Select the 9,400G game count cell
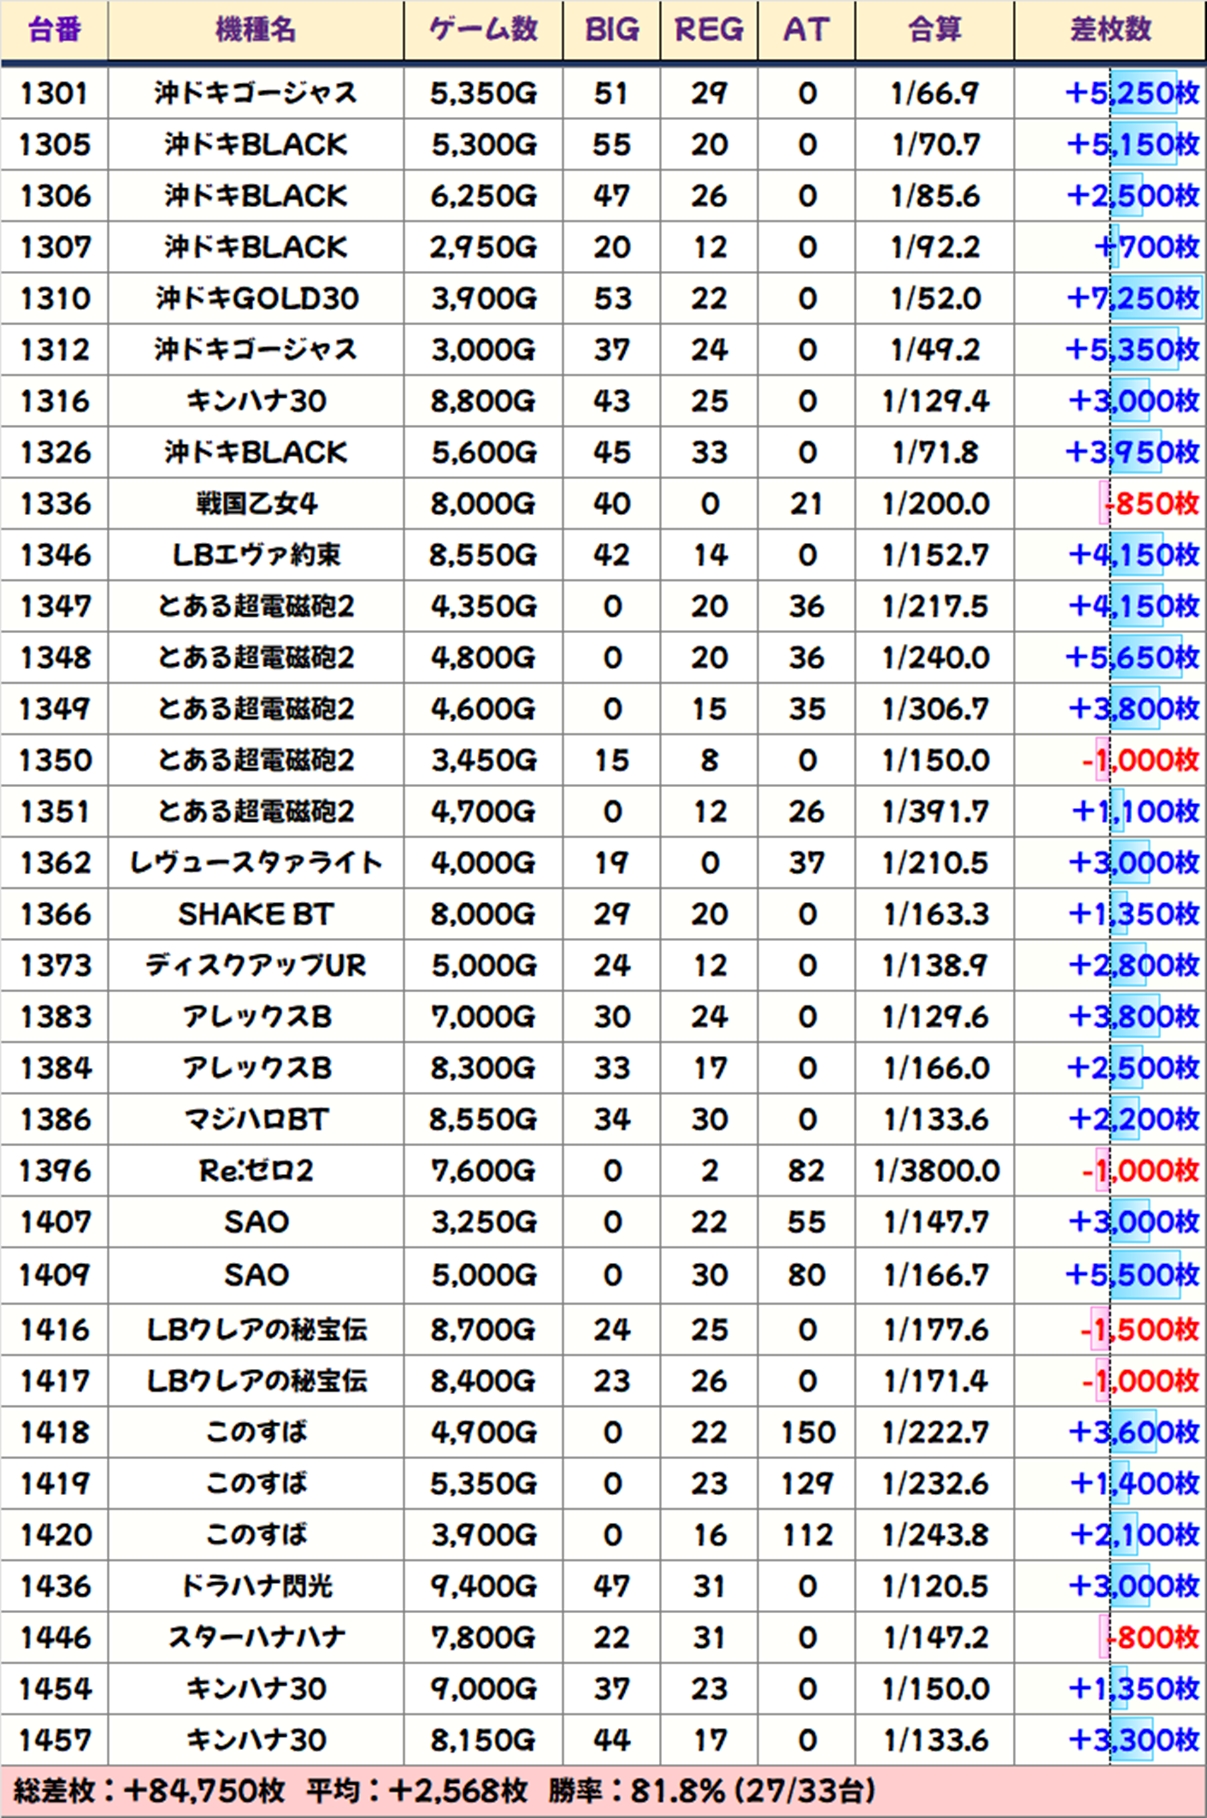This screenshot has width=1207, height=1818. tap(483, 1586)
